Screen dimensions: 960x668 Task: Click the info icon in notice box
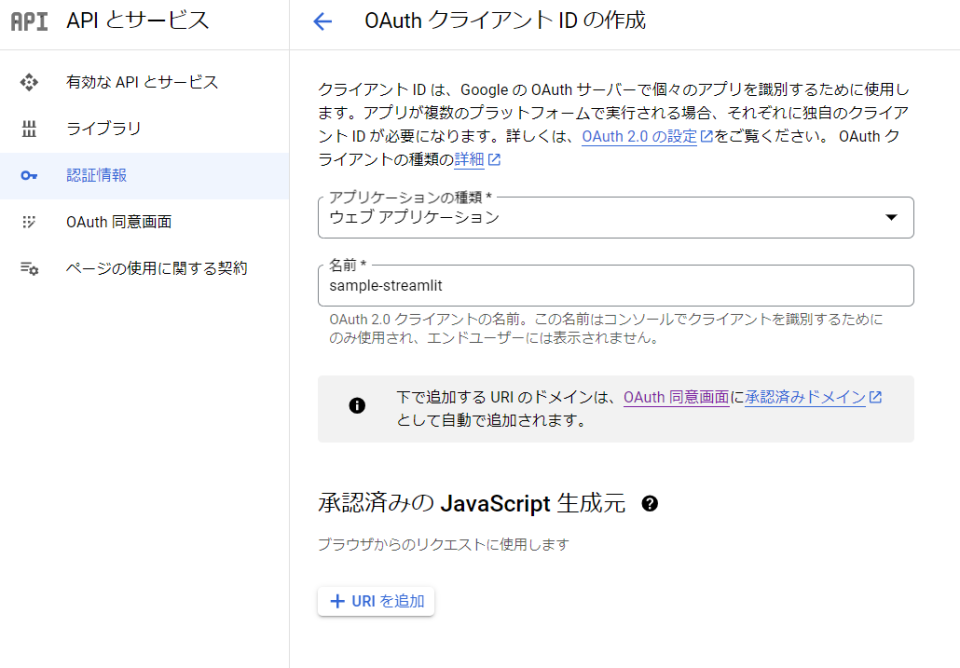pos(357,405)
